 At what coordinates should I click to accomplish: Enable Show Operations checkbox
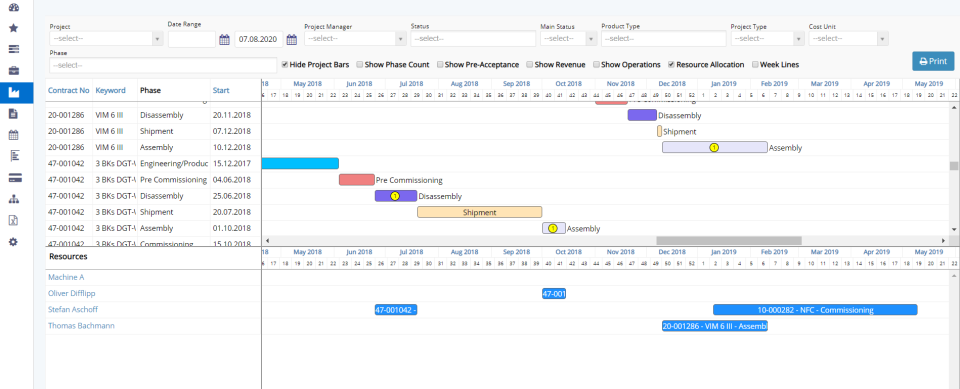click(x=596, y=64)
